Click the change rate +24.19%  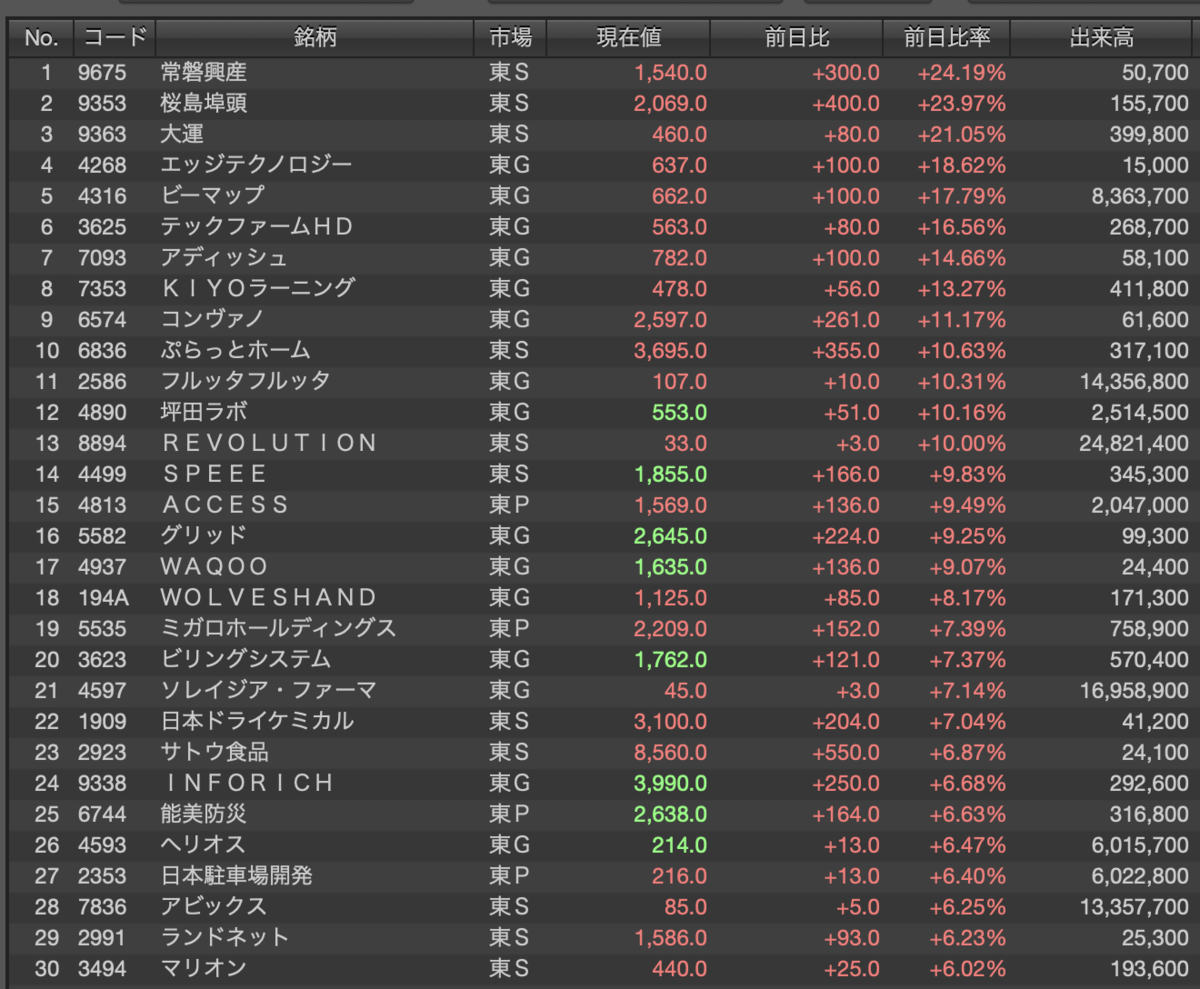pyautogui.click(x=961, y=73)
